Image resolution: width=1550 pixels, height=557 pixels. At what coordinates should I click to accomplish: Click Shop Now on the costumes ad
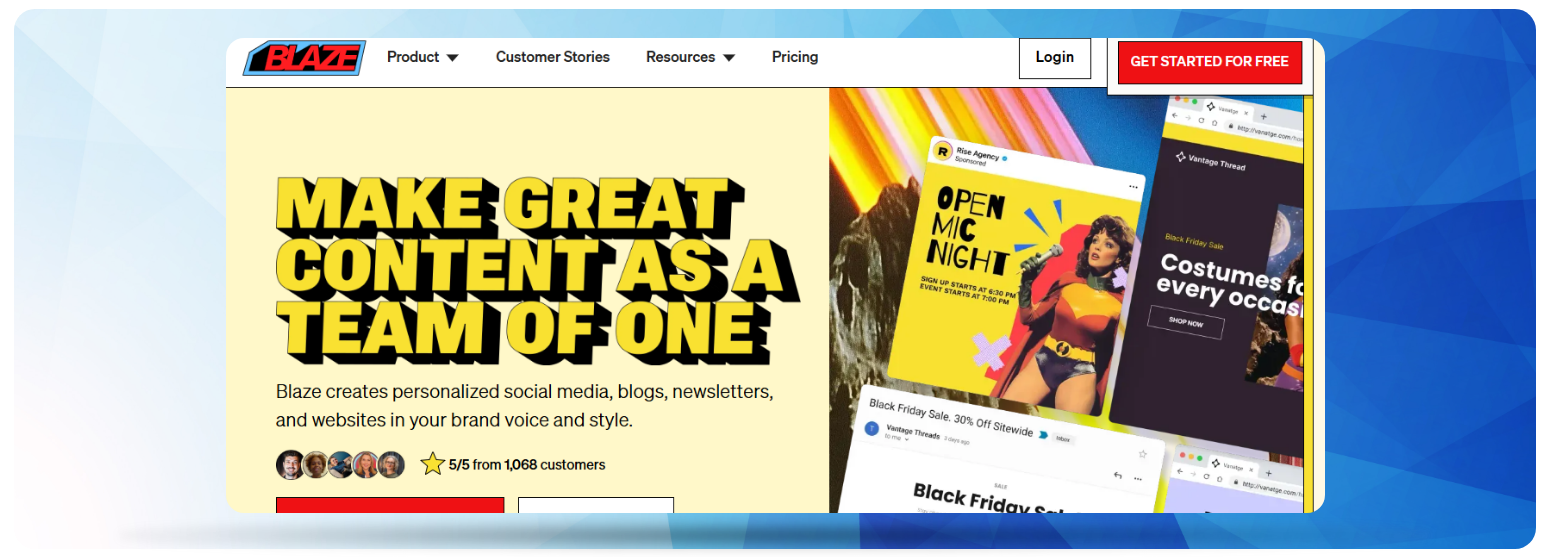click(x=1186, y=323)
